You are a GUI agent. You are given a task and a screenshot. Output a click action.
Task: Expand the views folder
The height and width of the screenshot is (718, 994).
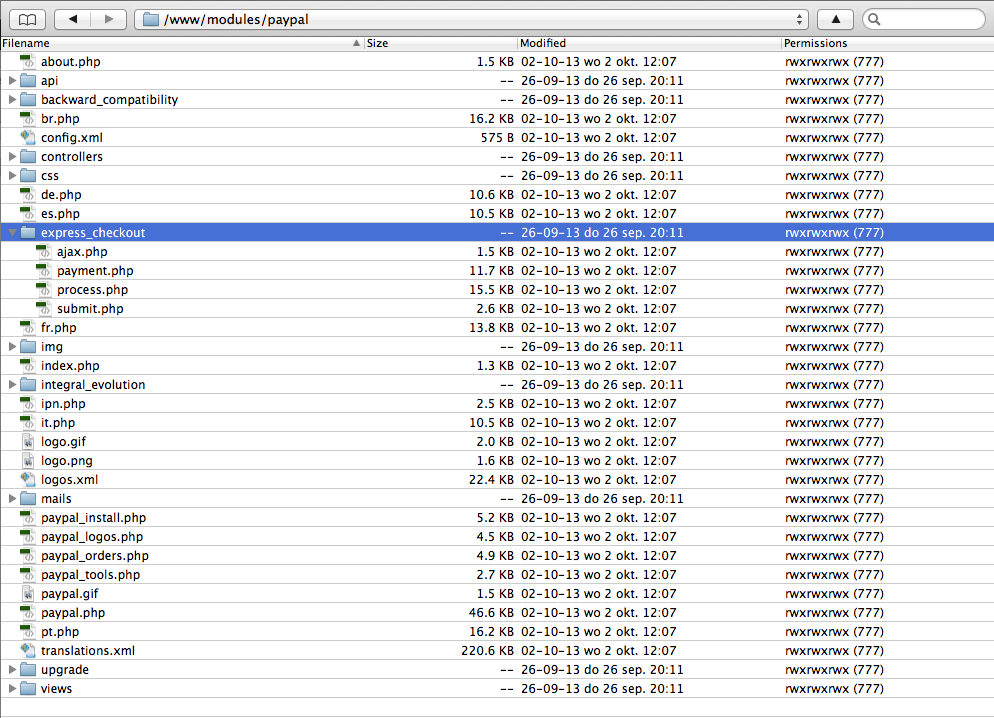12,689
